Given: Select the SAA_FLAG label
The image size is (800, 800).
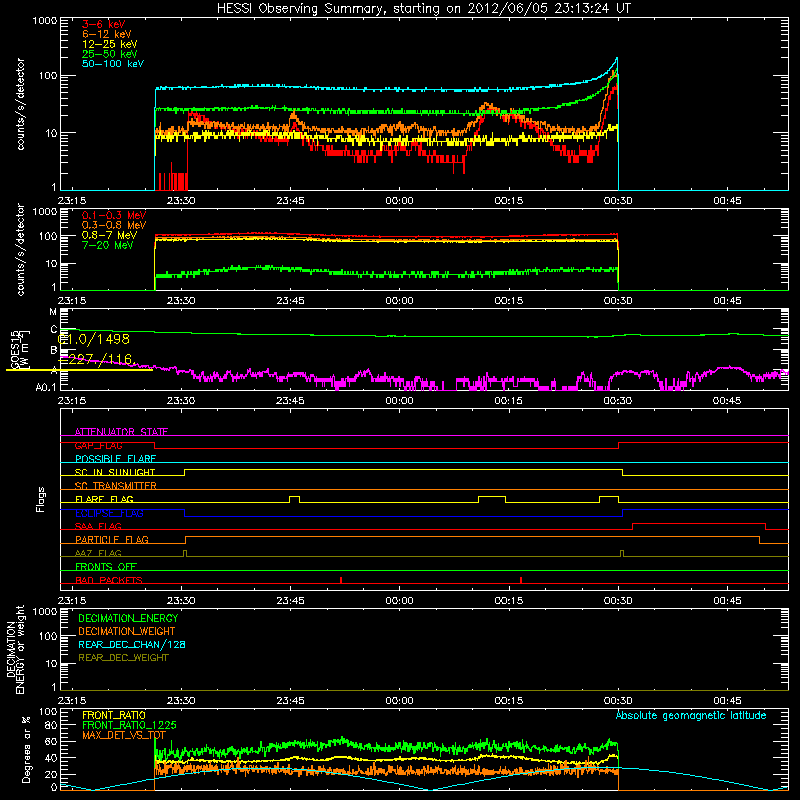Looking at the screenshot, I should 98,526.
